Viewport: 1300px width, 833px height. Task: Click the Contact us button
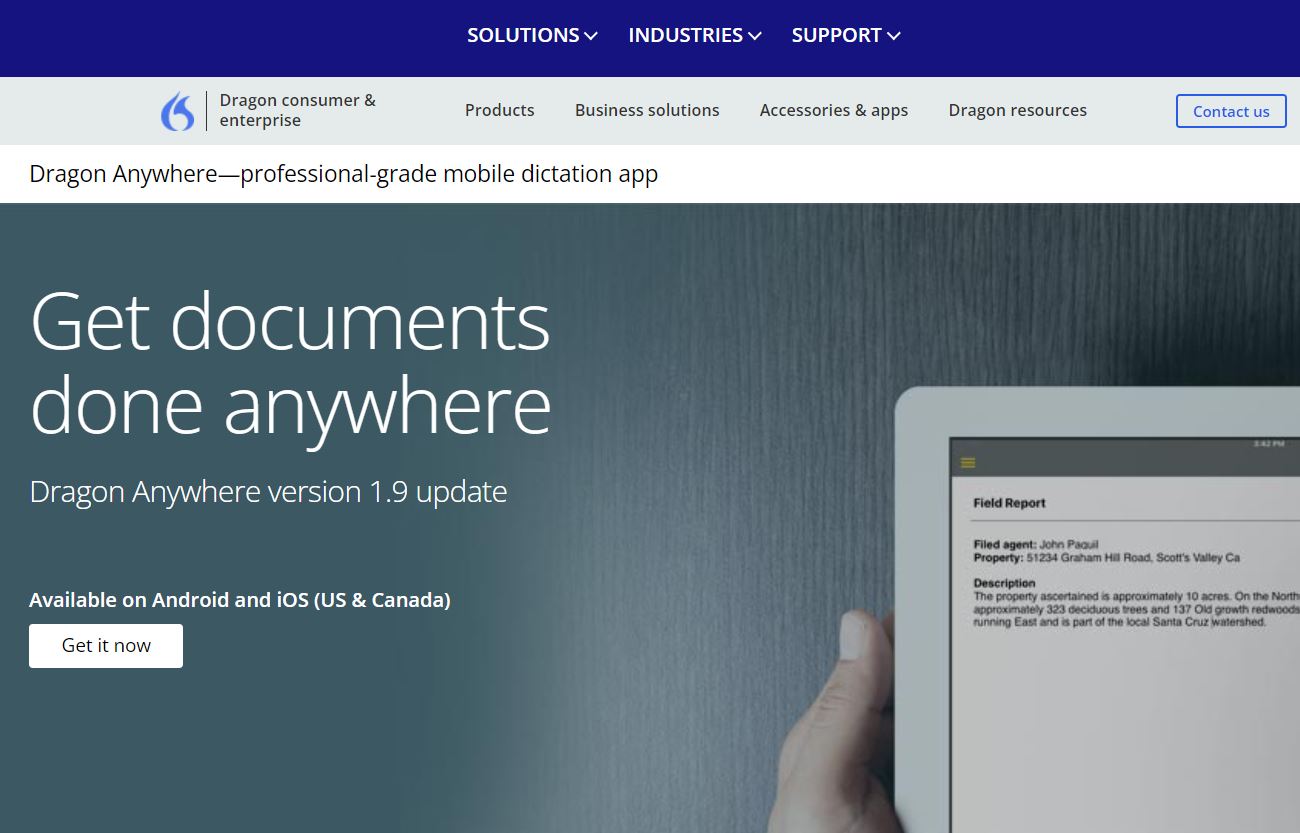(1231, 111)
